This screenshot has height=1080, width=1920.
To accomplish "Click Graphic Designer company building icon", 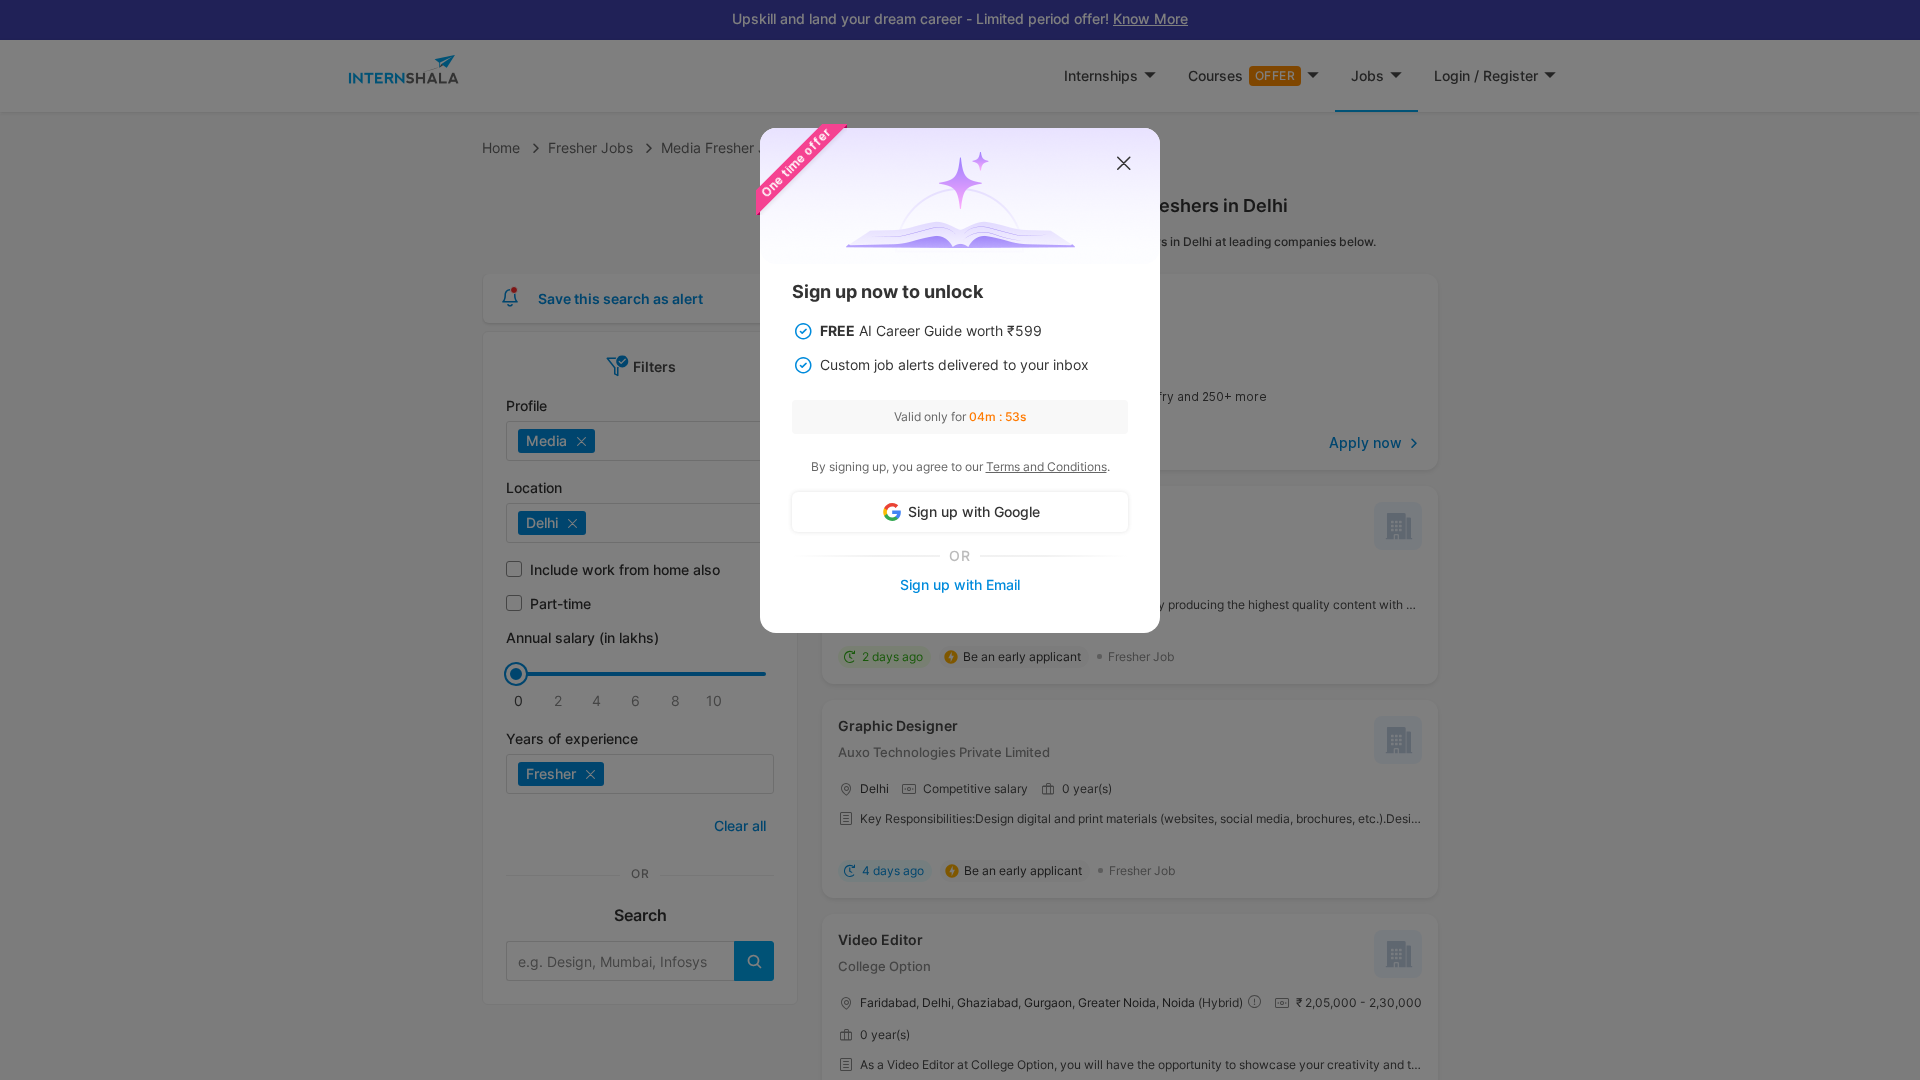I will tap(1397, 740).
